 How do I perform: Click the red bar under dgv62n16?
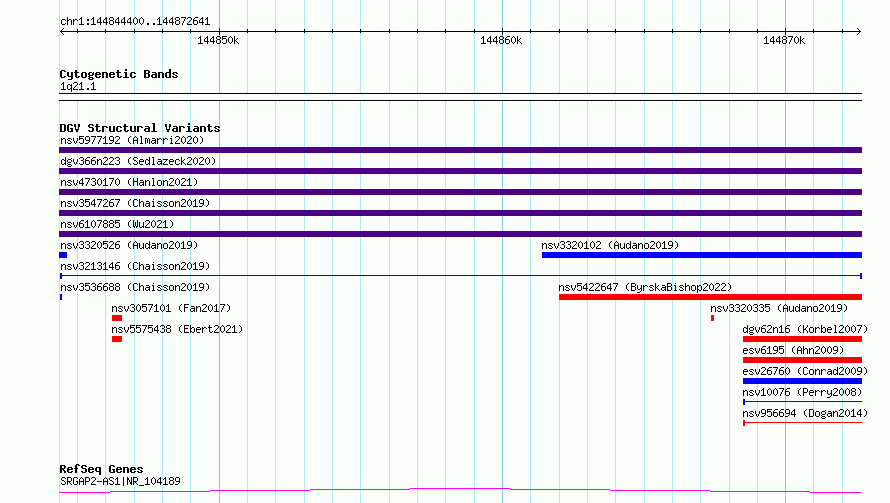pyautogui.click(x=803, y=339)
